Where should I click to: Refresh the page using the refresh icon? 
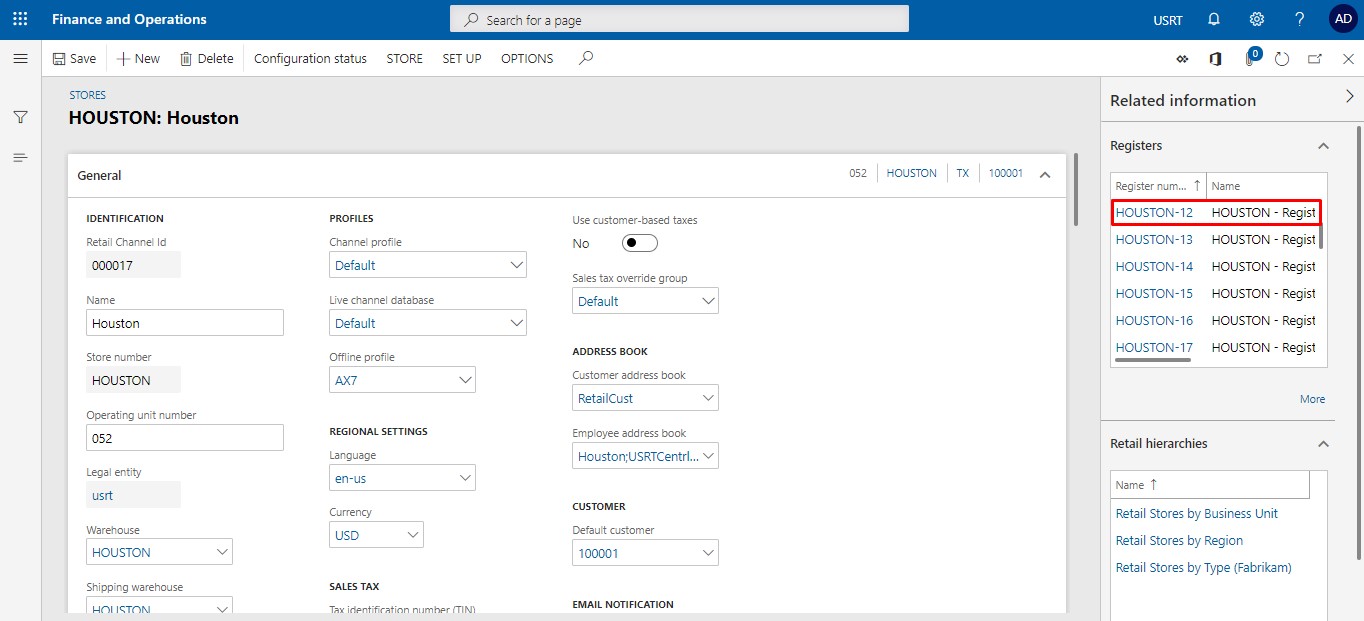click(1282, 59)
